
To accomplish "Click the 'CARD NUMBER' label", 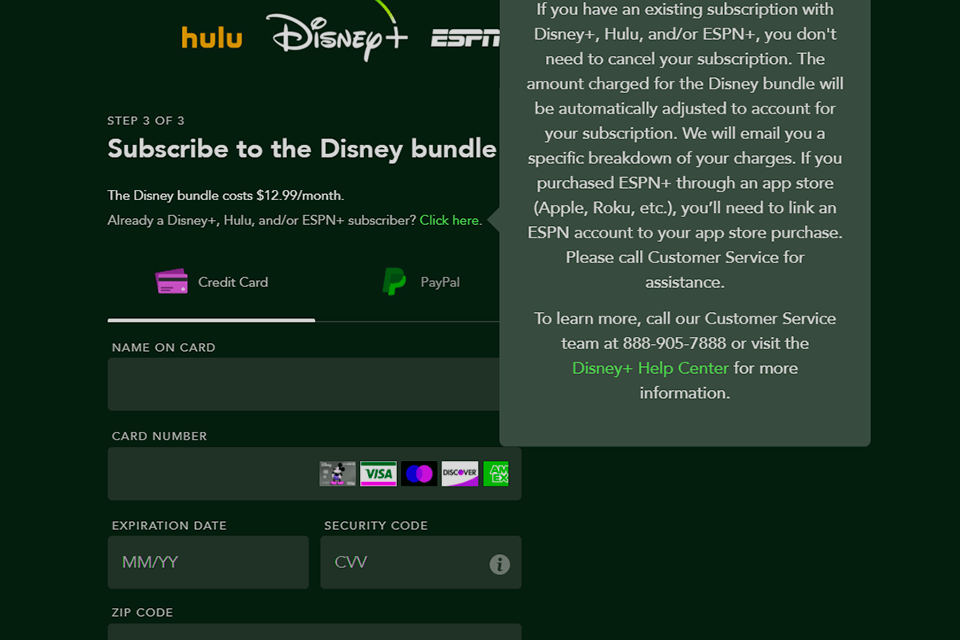I will (159, 436).
